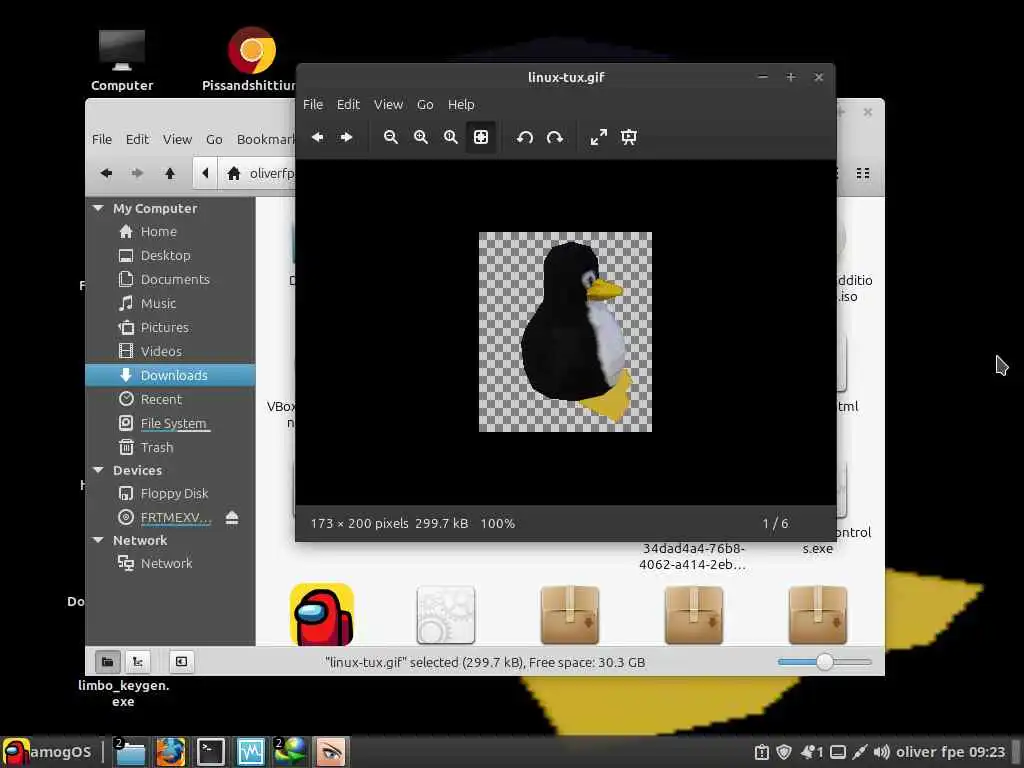
Task: Go back in file manager
Action: pyautogui.click(x=106, y=173)
